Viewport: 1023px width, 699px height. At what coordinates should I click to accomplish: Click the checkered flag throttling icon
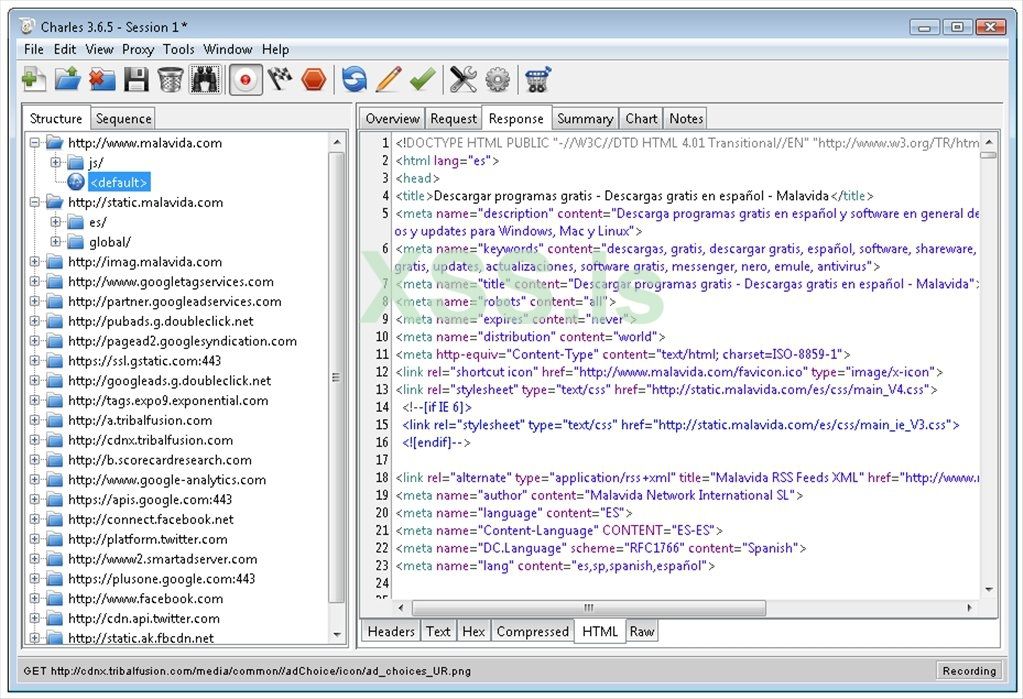click(280, 79)
